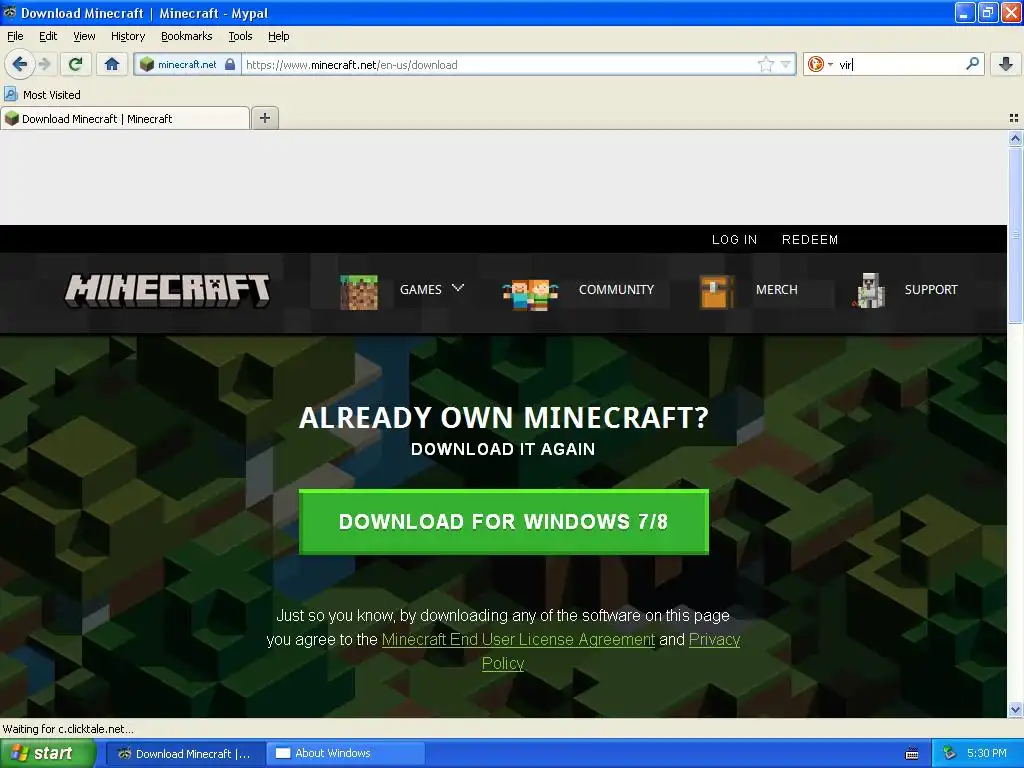The height and width of the screenshot is (768, 1024).
Task: Click the 5:30 PM taskbar clock
Action: [x=986, y=753]
